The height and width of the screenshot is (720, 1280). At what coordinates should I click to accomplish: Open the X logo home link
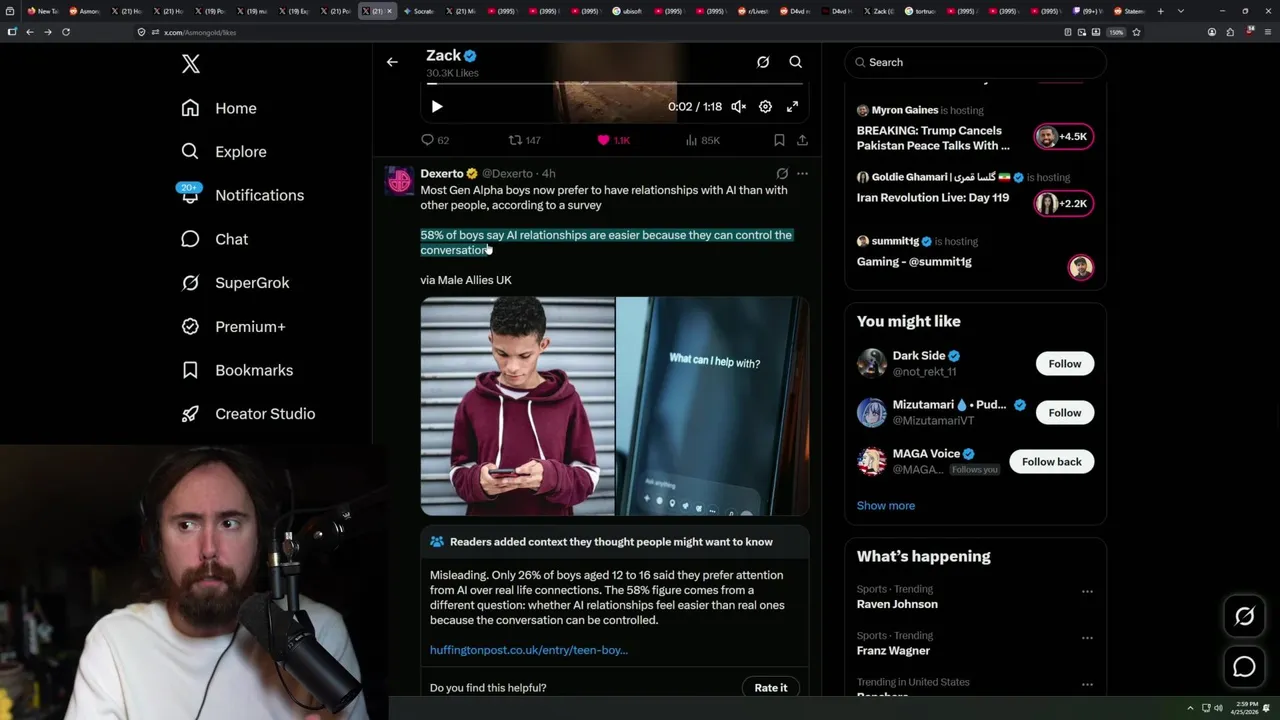click(191, 64)
